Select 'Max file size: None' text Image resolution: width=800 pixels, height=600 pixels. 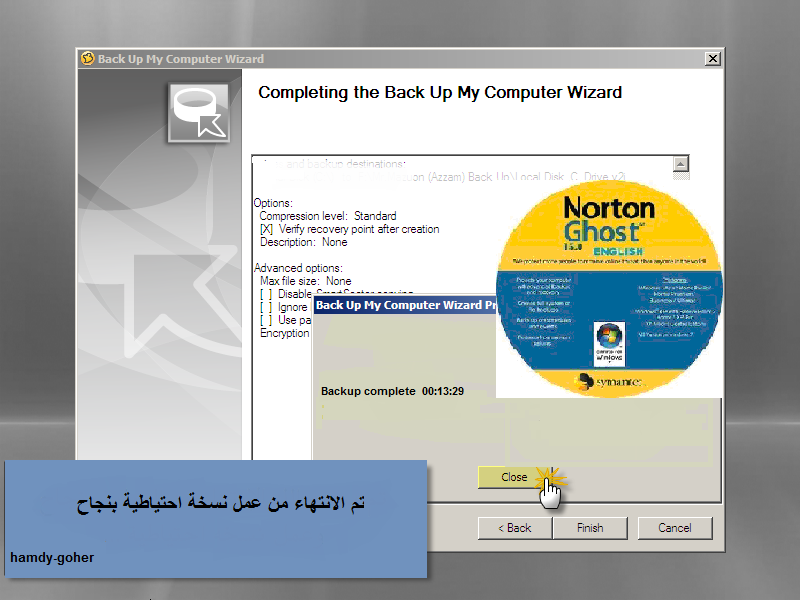pos(306,281)
